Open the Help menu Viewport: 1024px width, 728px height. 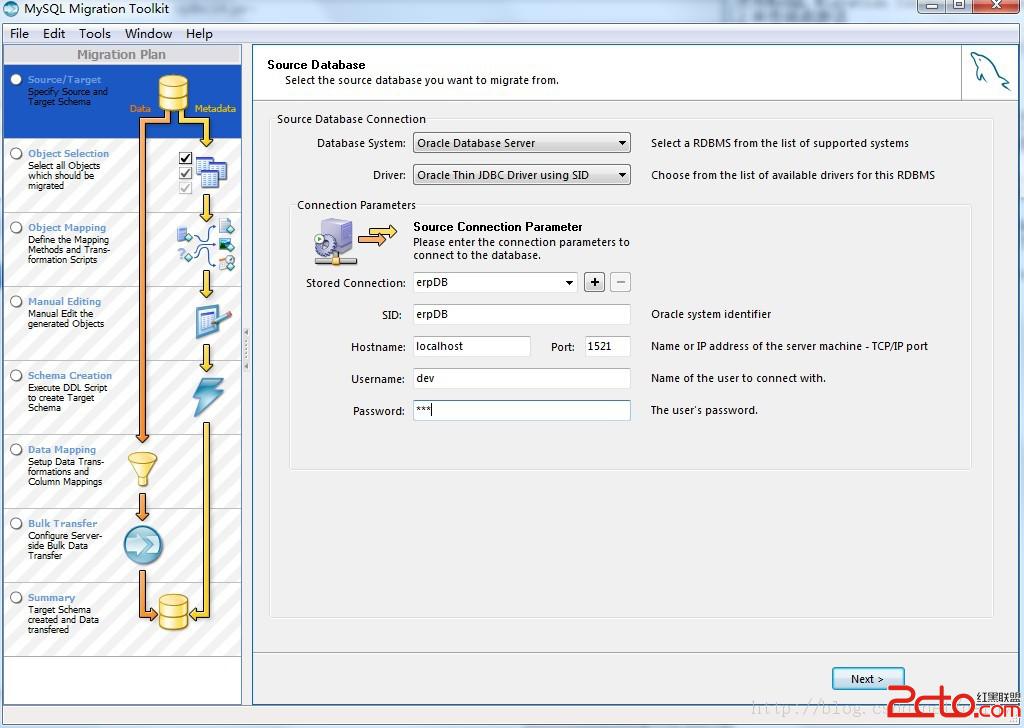click(x=199, y=33)
